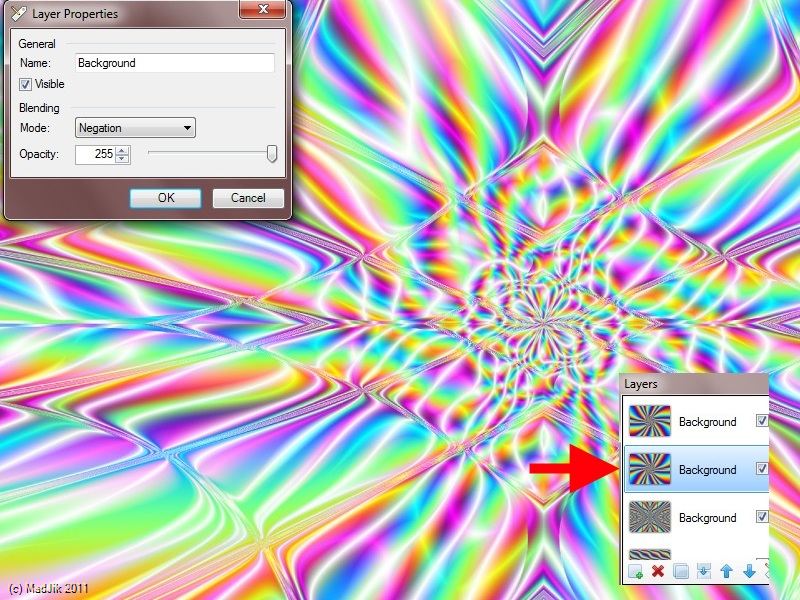Close the Layer Properties dialog
This screenshot has width=800, height=600.
(263, 9)
